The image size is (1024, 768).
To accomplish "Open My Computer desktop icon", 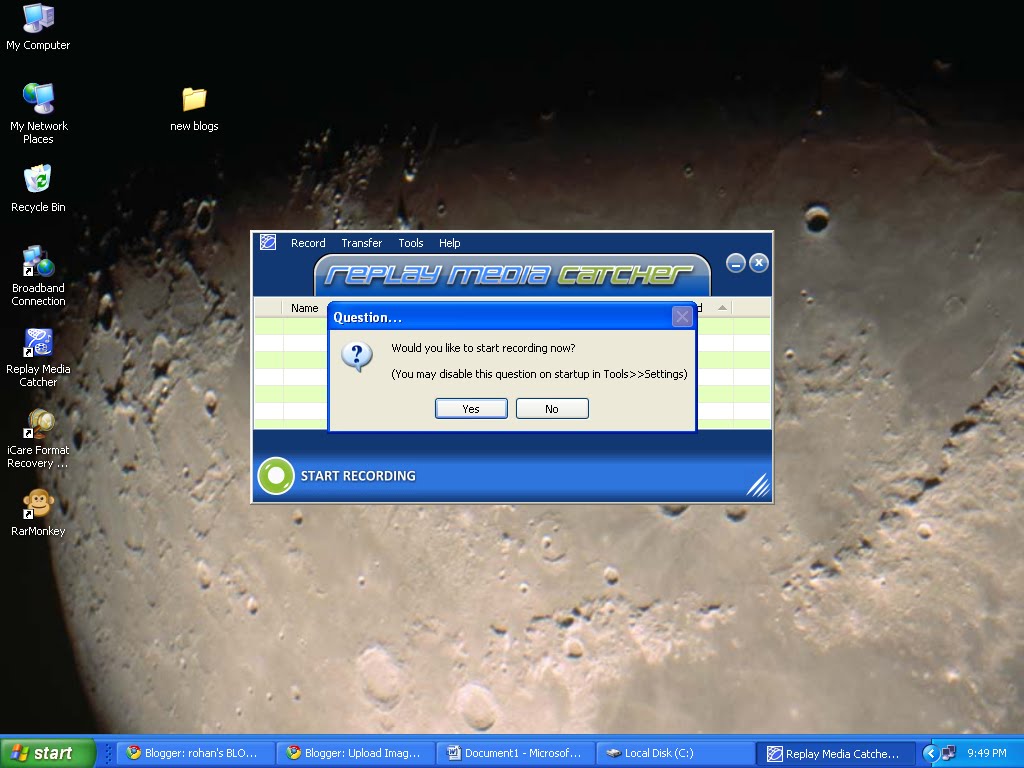I will point(38,27).
